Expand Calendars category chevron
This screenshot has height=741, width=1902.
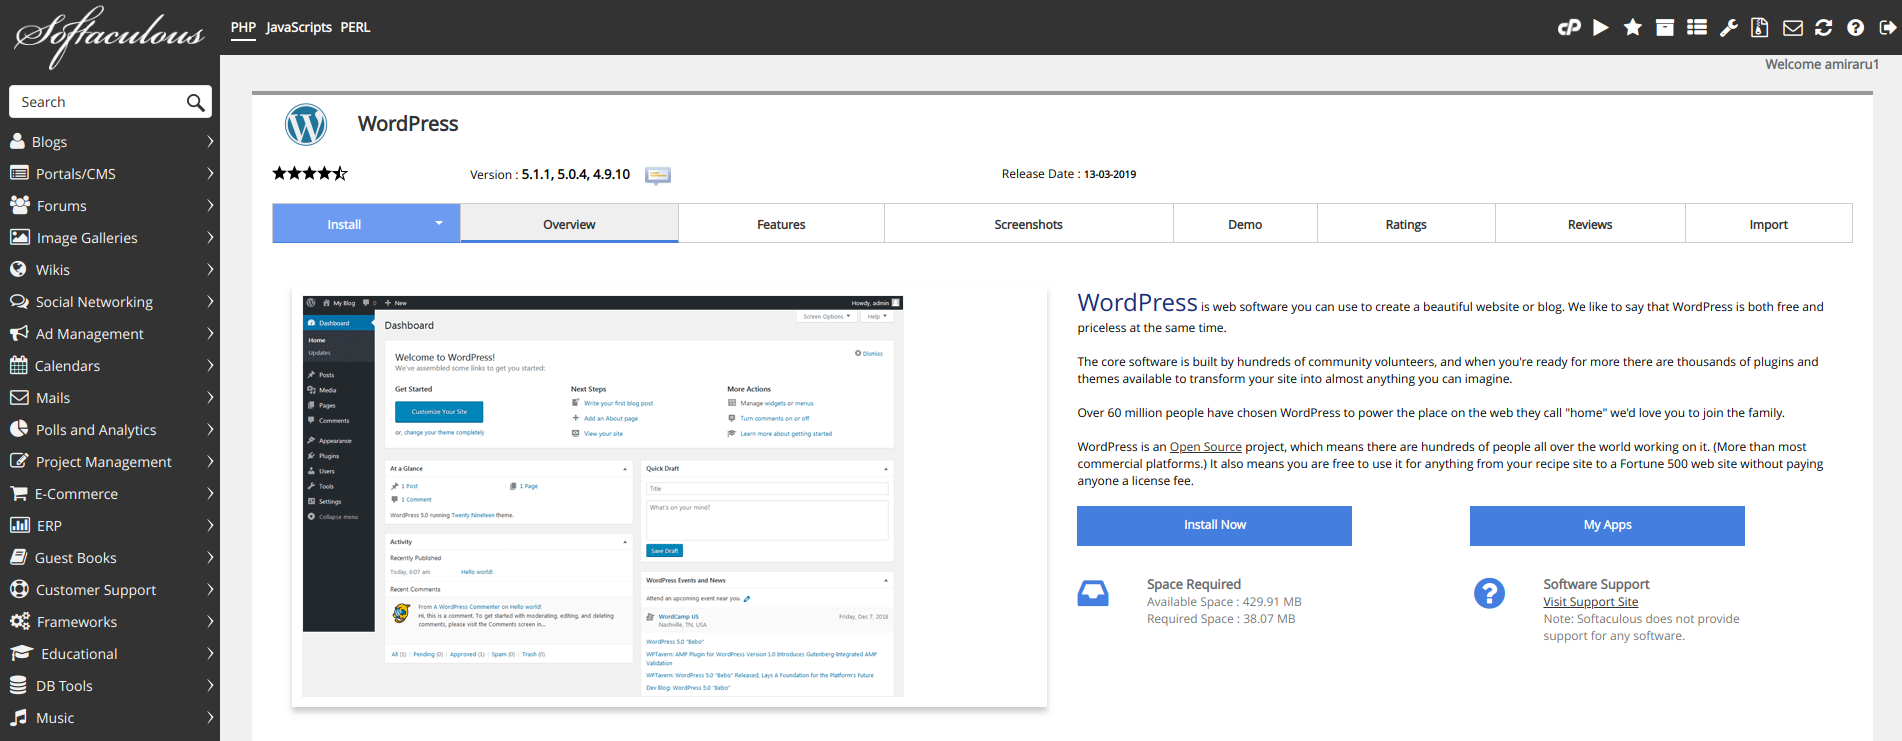click(210, 365)
